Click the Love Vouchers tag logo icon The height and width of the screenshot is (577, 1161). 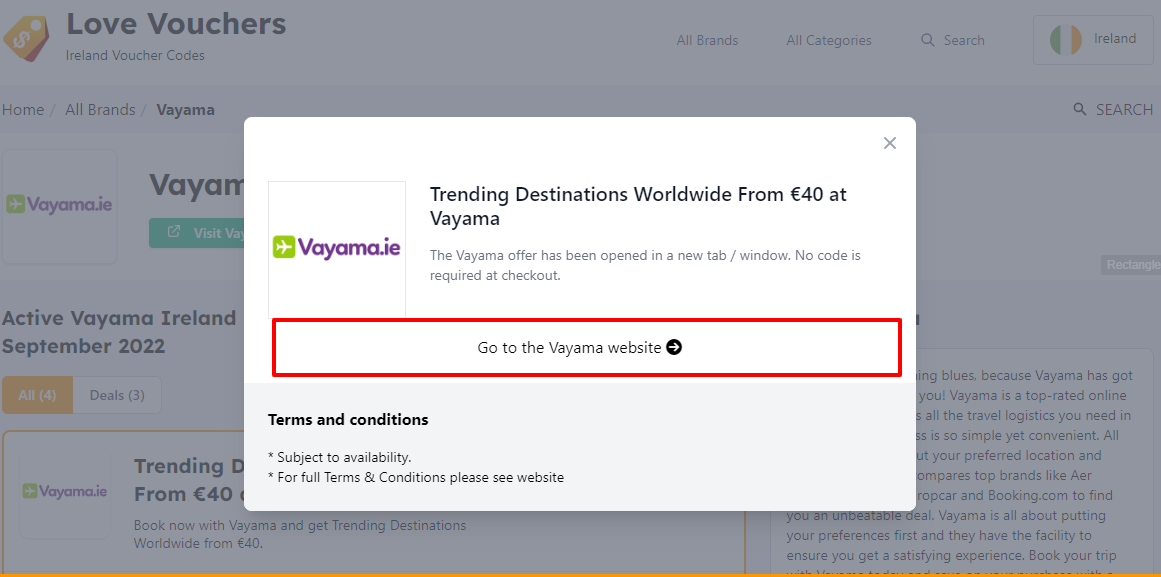click(26, 39)
